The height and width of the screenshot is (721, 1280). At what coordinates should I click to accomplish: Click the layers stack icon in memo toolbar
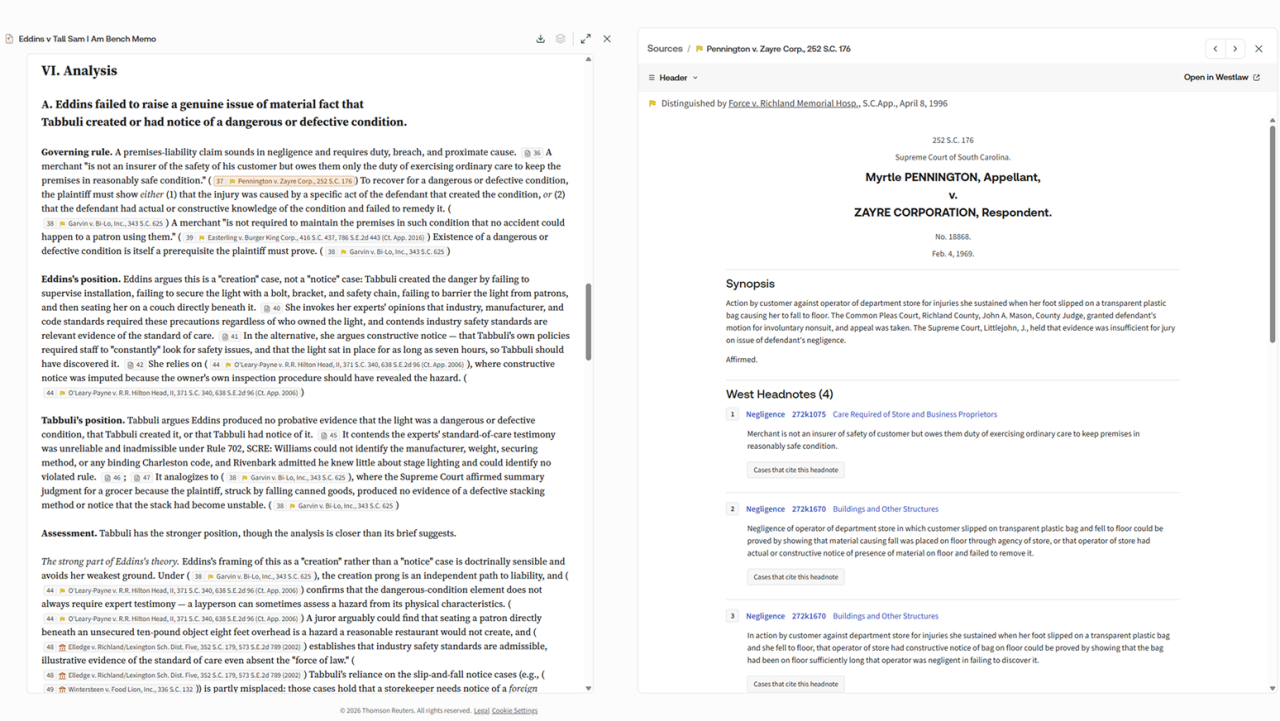(x=561, y=39)
